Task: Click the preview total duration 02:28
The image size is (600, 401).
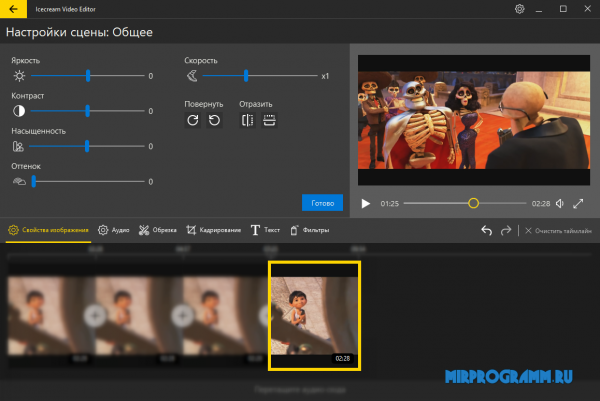Action: pos(541,204)
